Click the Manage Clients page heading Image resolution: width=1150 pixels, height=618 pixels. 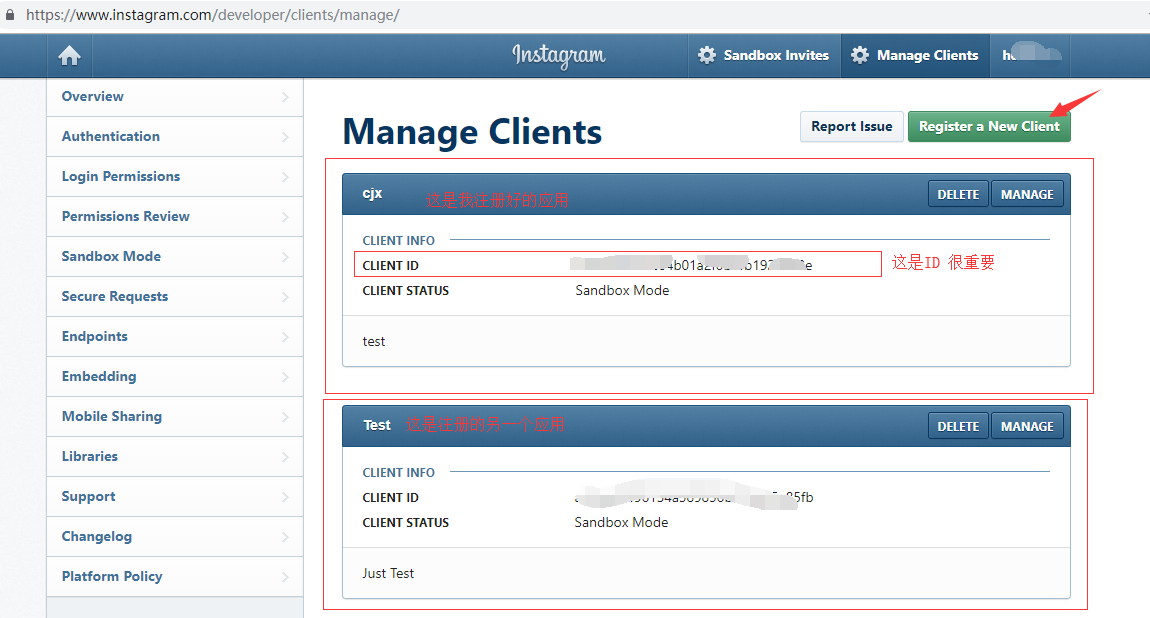pos(472,132)
